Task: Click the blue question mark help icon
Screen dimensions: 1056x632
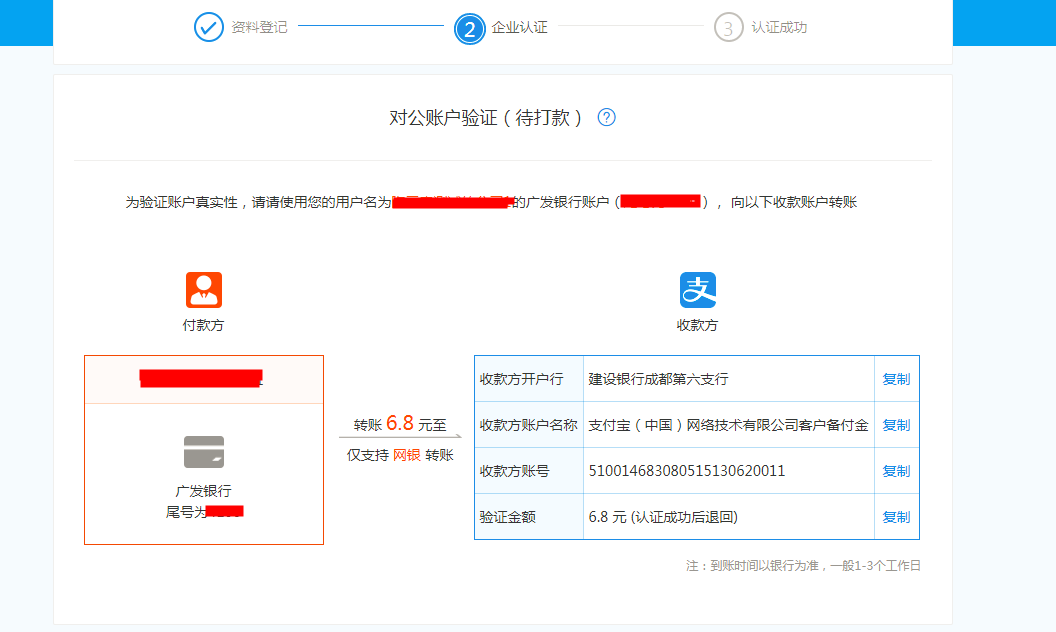Action: [x=606, y=117]
